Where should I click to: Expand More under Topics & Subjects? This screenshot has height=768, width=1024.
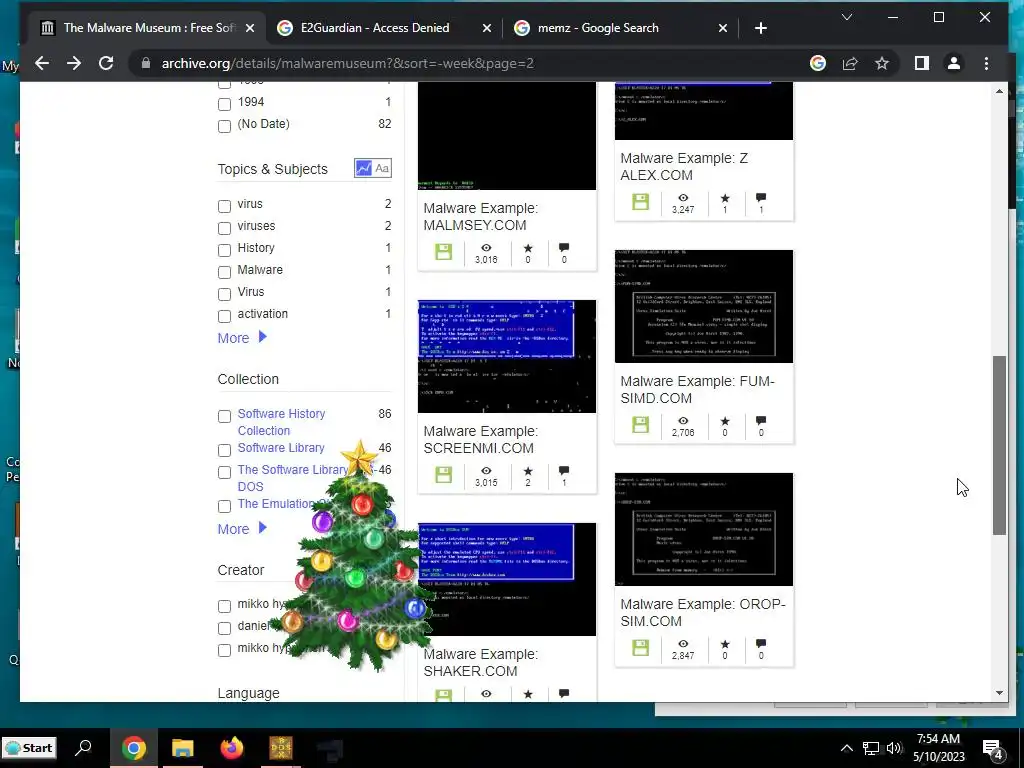(242, 338)
